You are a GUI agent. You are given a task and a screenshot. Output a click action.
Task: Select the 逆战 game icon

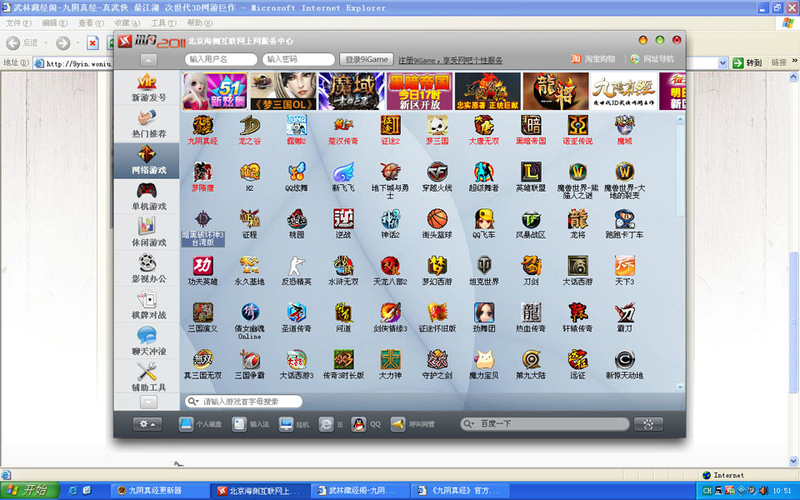point(343,219)
